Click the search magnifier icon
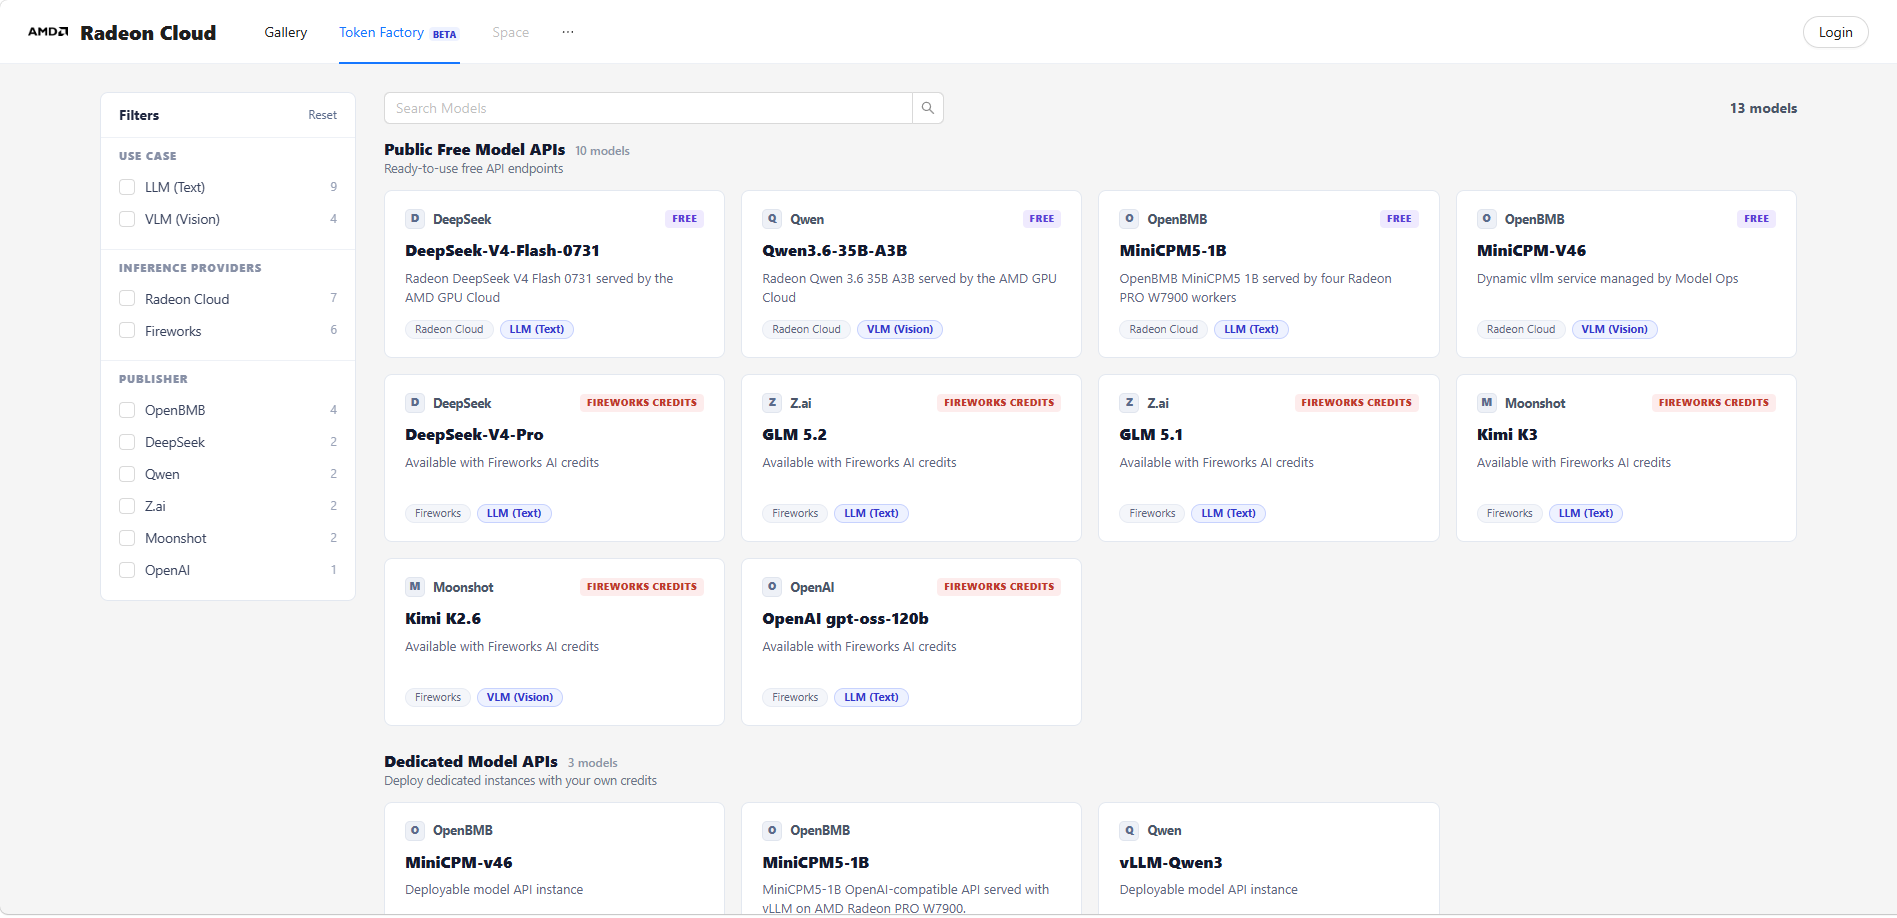This screenshot has width=1897, height=918. click(x=928, y=108)
